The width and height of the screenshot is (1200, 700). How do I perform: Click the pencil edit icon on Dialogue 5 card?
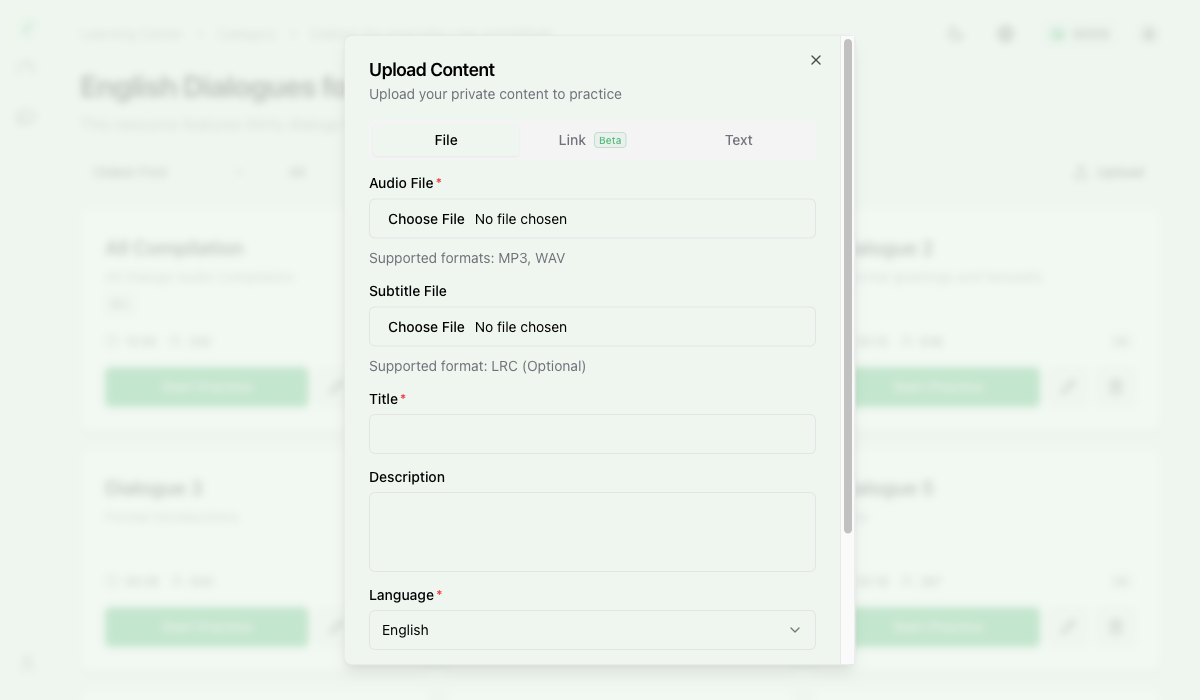(1069, 627)
